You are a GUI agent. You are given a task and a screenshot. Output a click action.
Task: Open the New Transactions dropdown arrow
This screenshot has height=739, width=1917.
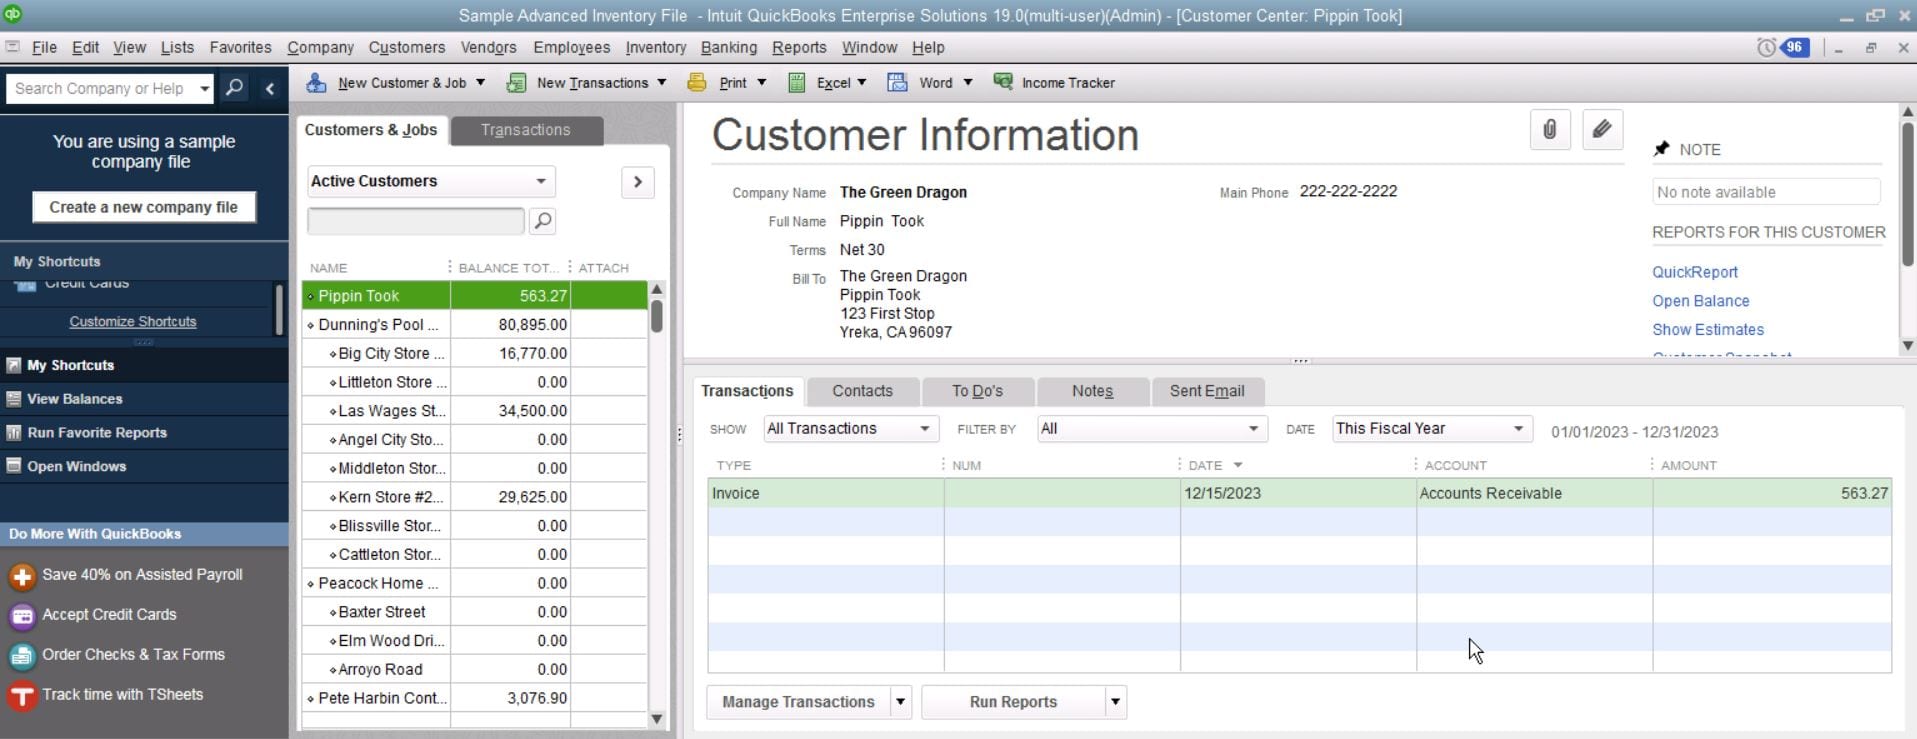662,83
